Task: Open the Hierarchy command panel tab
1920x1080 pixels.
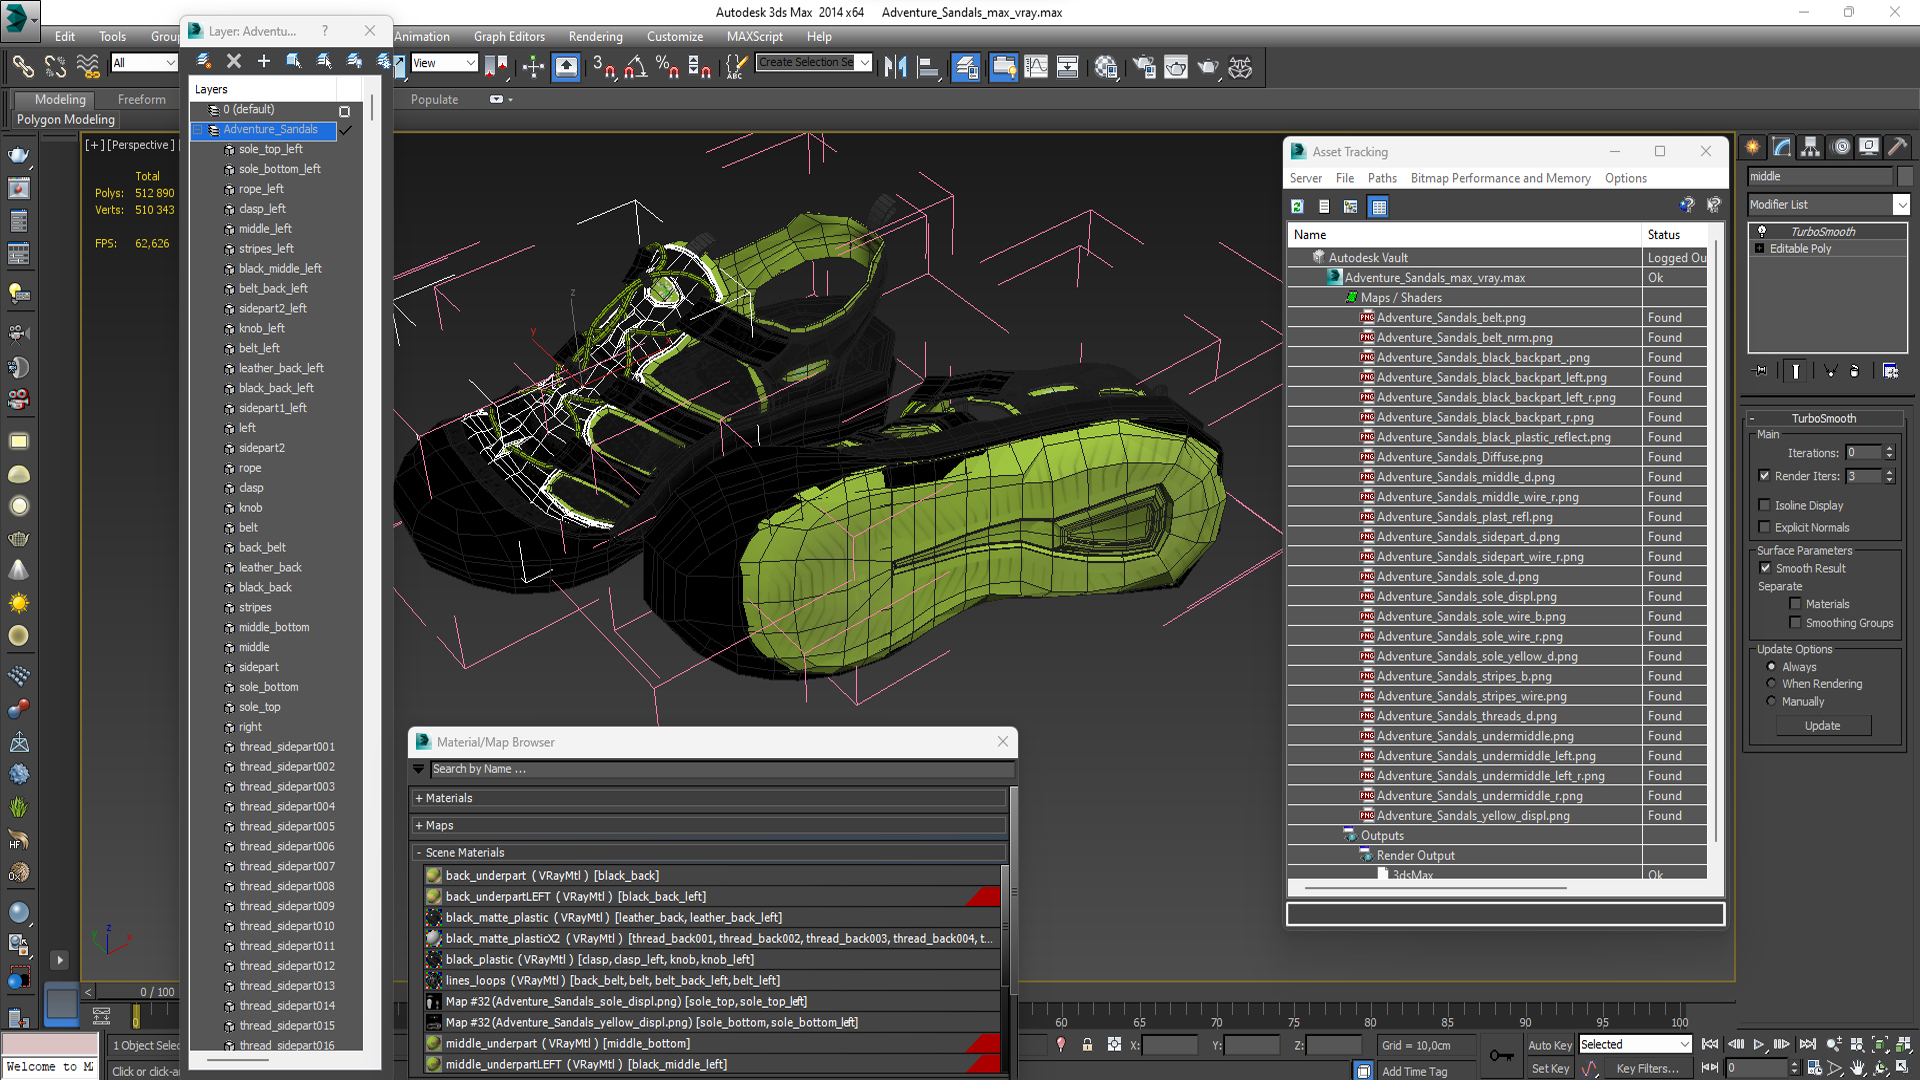Action: point(1811,147)
